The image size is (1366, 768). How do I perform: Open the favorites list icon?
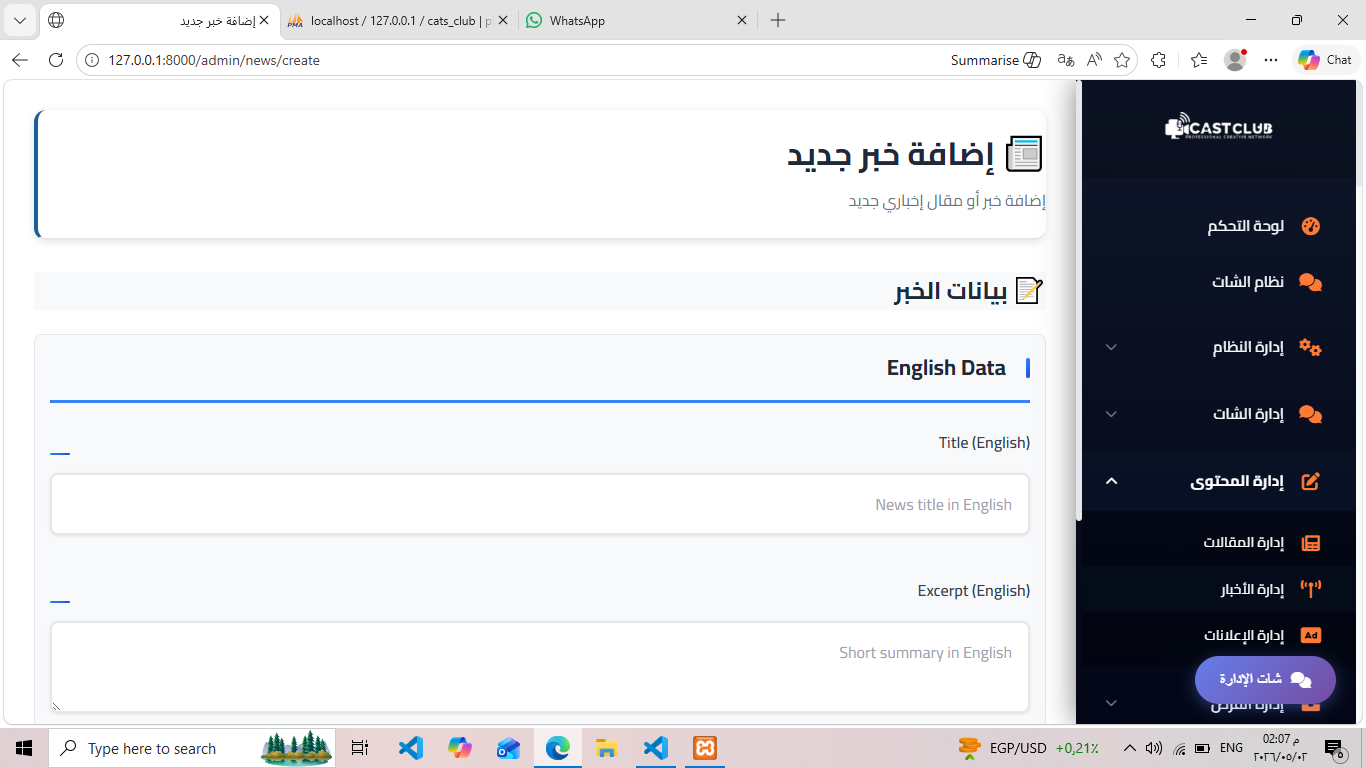[x=1199, y=60]
